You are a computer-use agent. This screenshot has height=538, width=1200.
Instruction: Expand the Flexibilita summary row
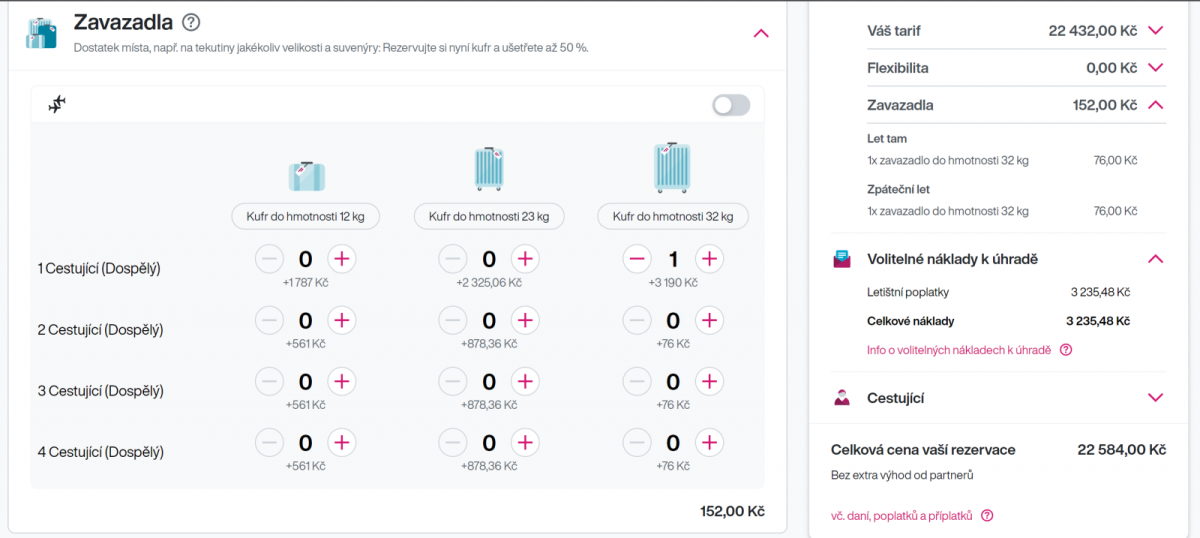[1156, 68]
